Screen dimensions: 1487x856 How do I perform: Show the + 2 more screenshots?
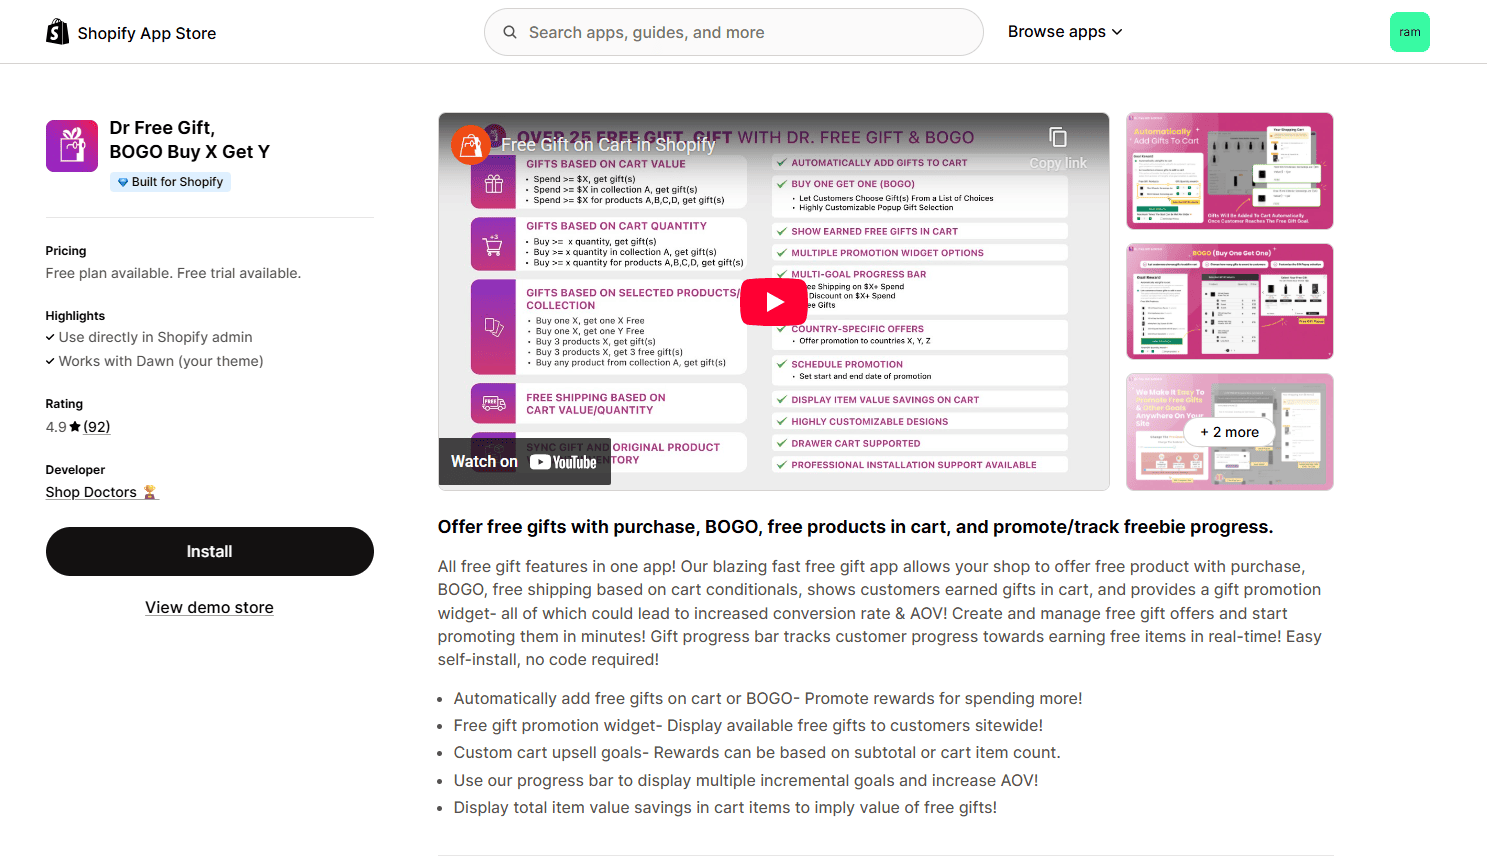tap(1229, 432)
